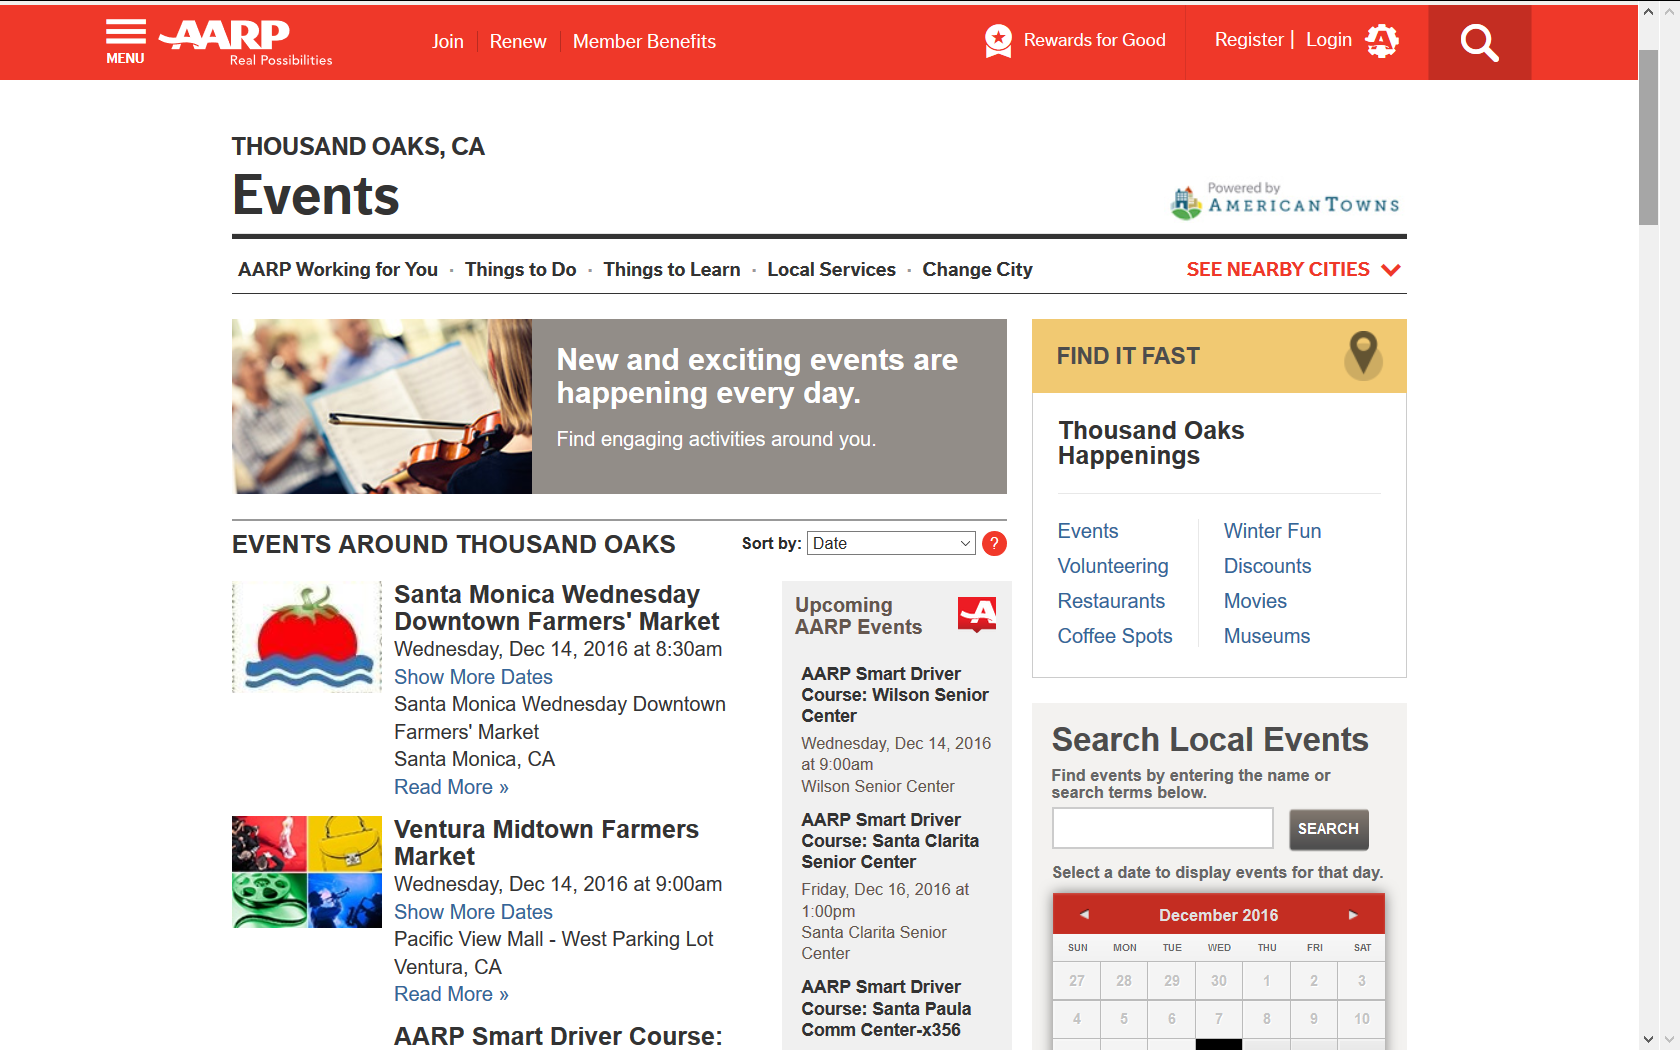Open Member Benefits menu item
Image resolution: width=1680 pixels, height=1050 pixels.
(644, 41)
